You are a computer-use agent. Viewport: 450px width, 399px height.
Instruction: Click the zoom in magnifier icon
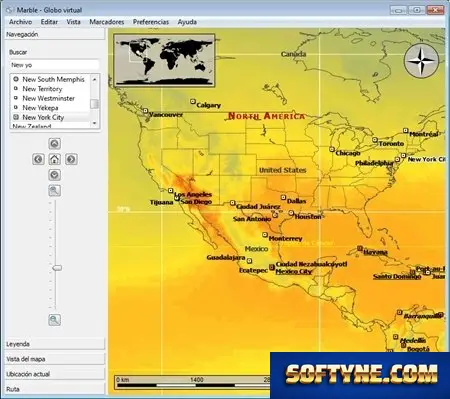[54, 191]
